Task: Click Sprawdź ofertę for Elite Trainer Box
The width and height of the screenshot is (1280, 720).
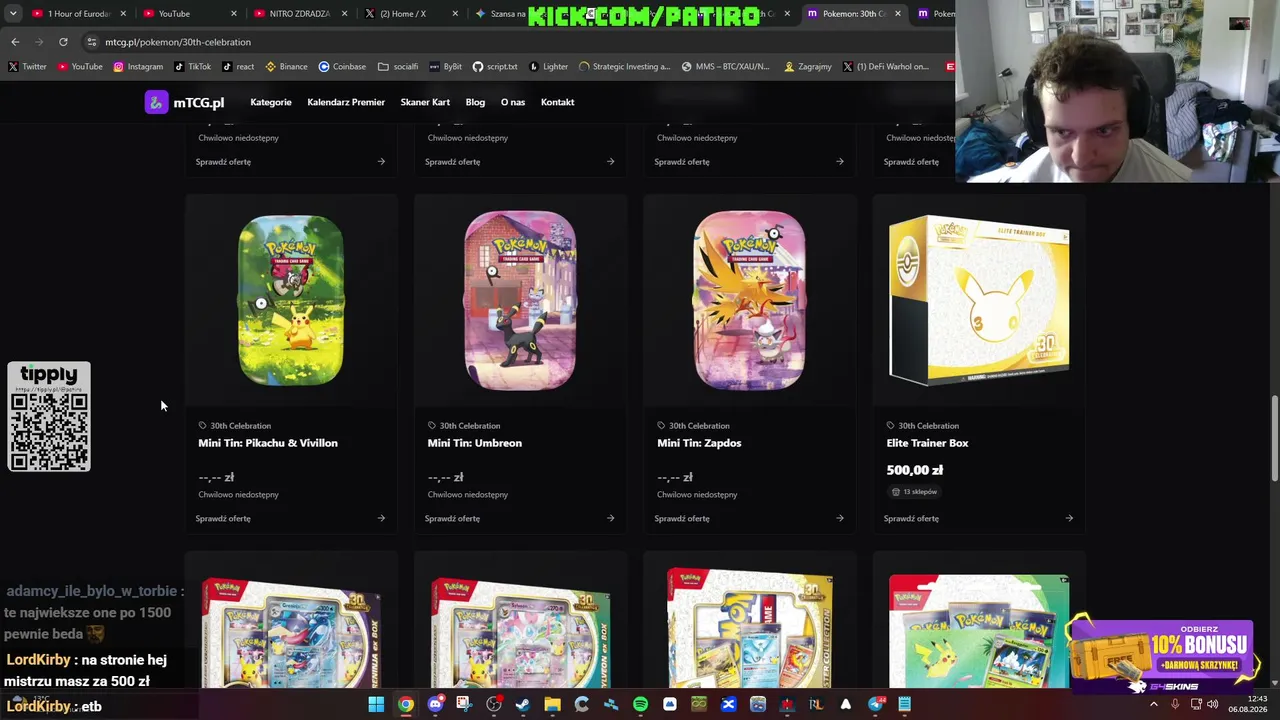Action: (x=911, y=519)
